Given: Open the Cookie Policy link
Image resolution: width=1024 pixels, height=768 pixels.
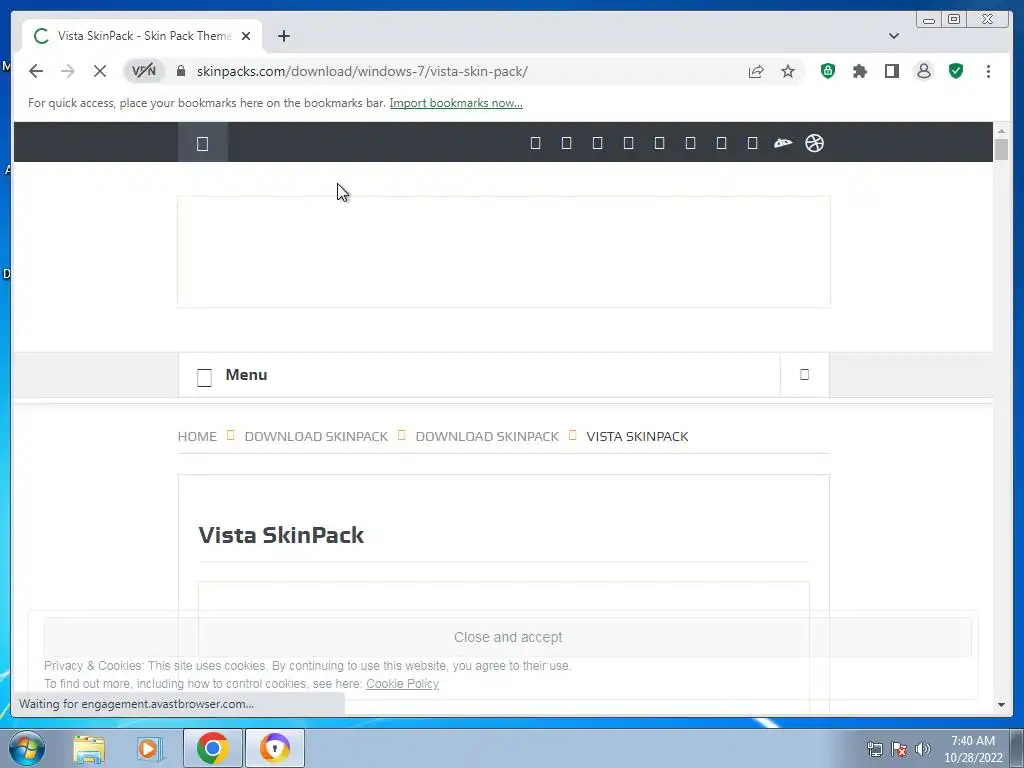Looking at the screenshot, I should tap(402, 684).
